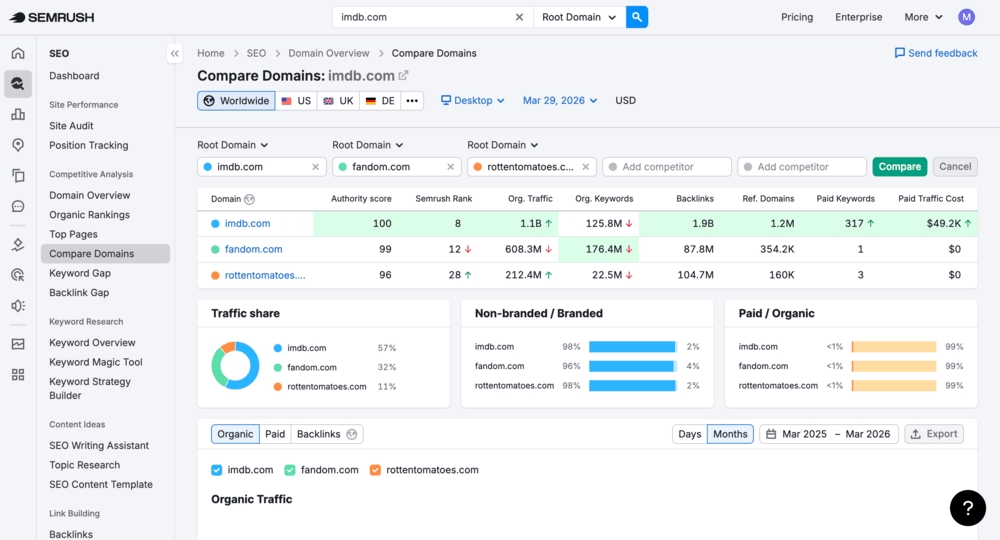
Task: Open the Mar 29, 2026 date dropdown
Action: (560, 101)
